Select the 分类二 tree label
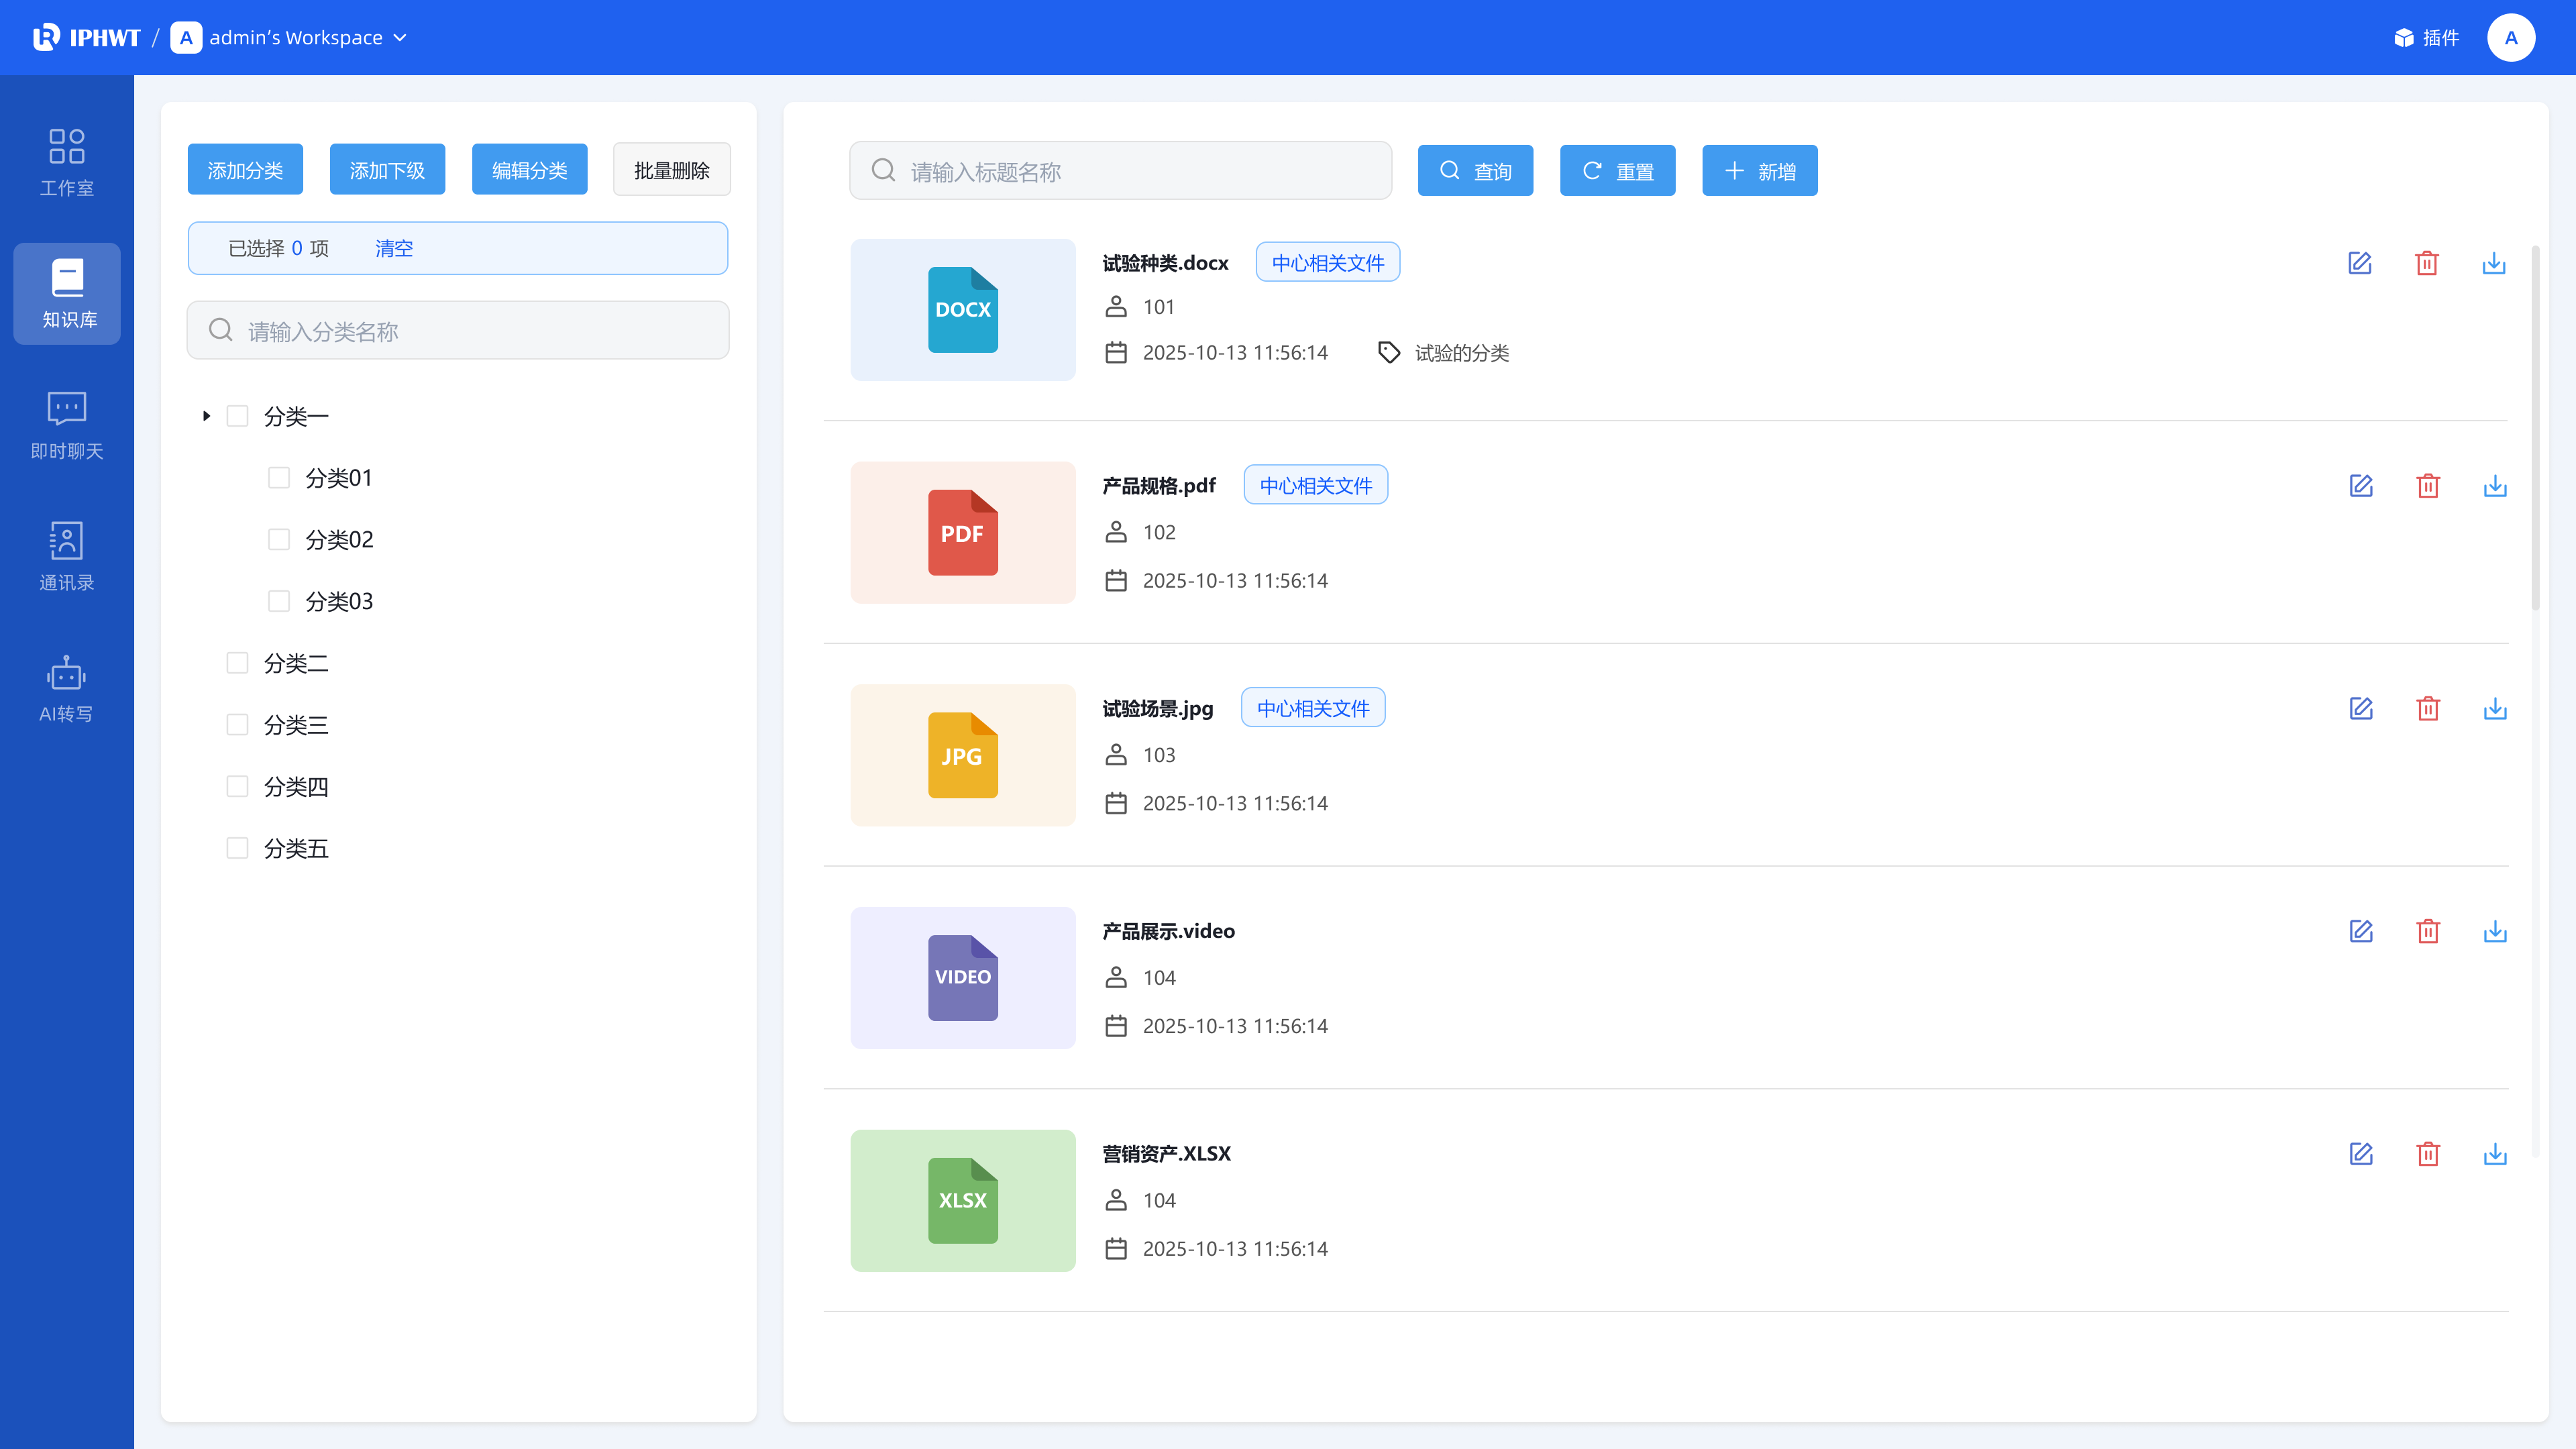The image size is (2576, 1449). pos(296,663)
